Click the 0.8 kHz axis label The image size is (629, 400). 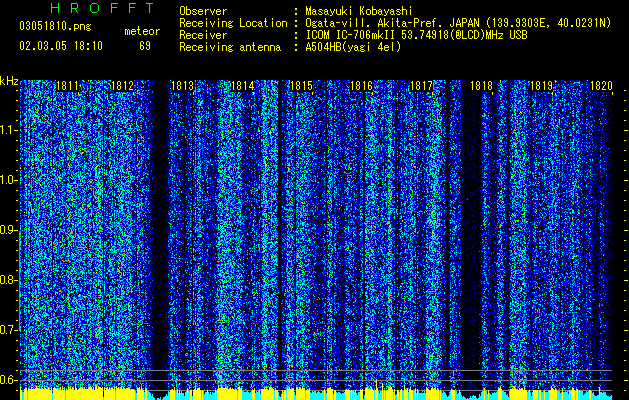[x=8, y=280]
